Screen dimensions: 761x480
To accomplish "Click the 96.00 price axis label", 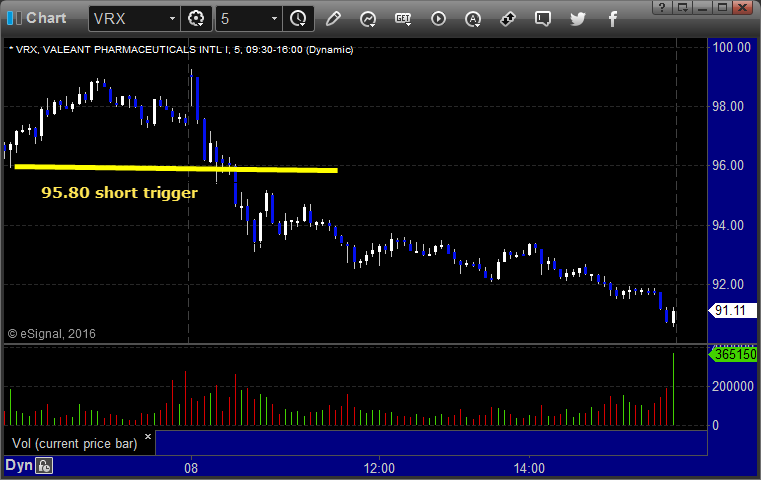I will 728,166.
